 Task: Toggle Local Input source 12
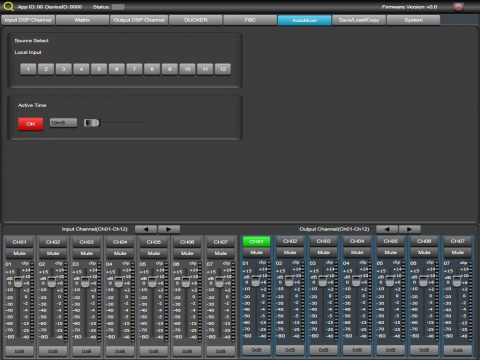coord(223,69)
